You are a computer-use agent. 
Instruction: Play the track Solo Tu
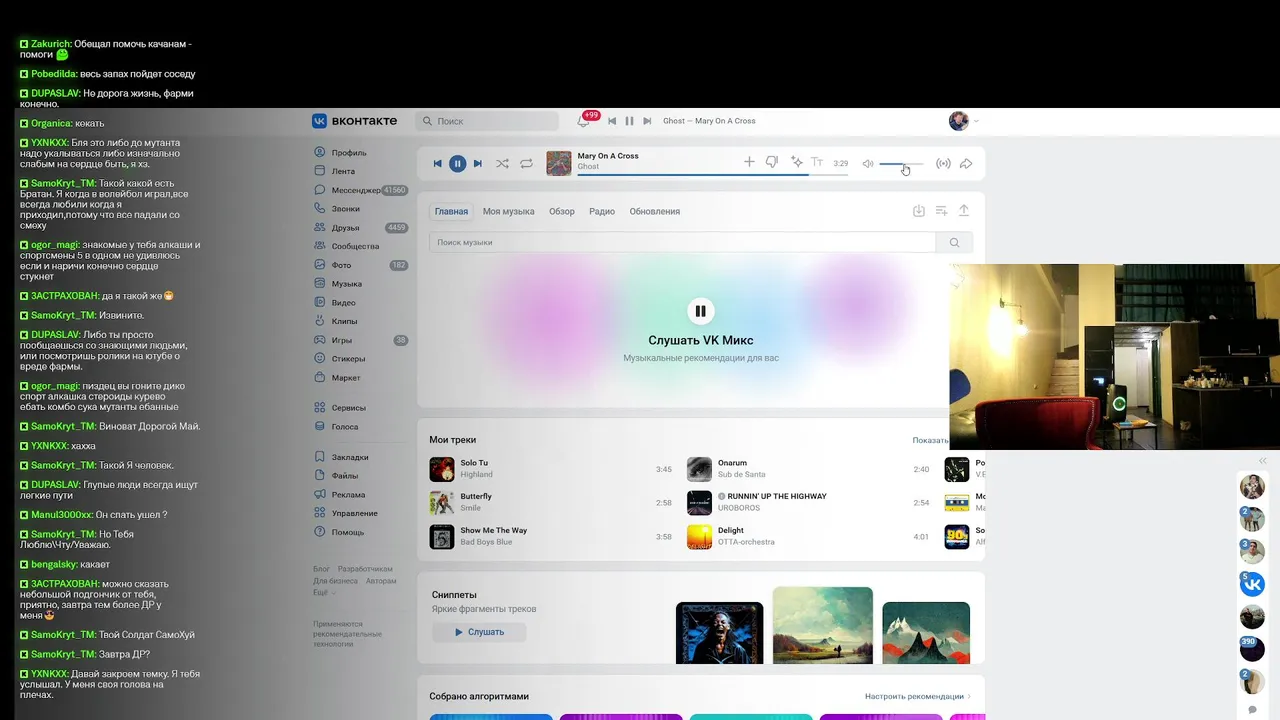click(x=441, y=469)
